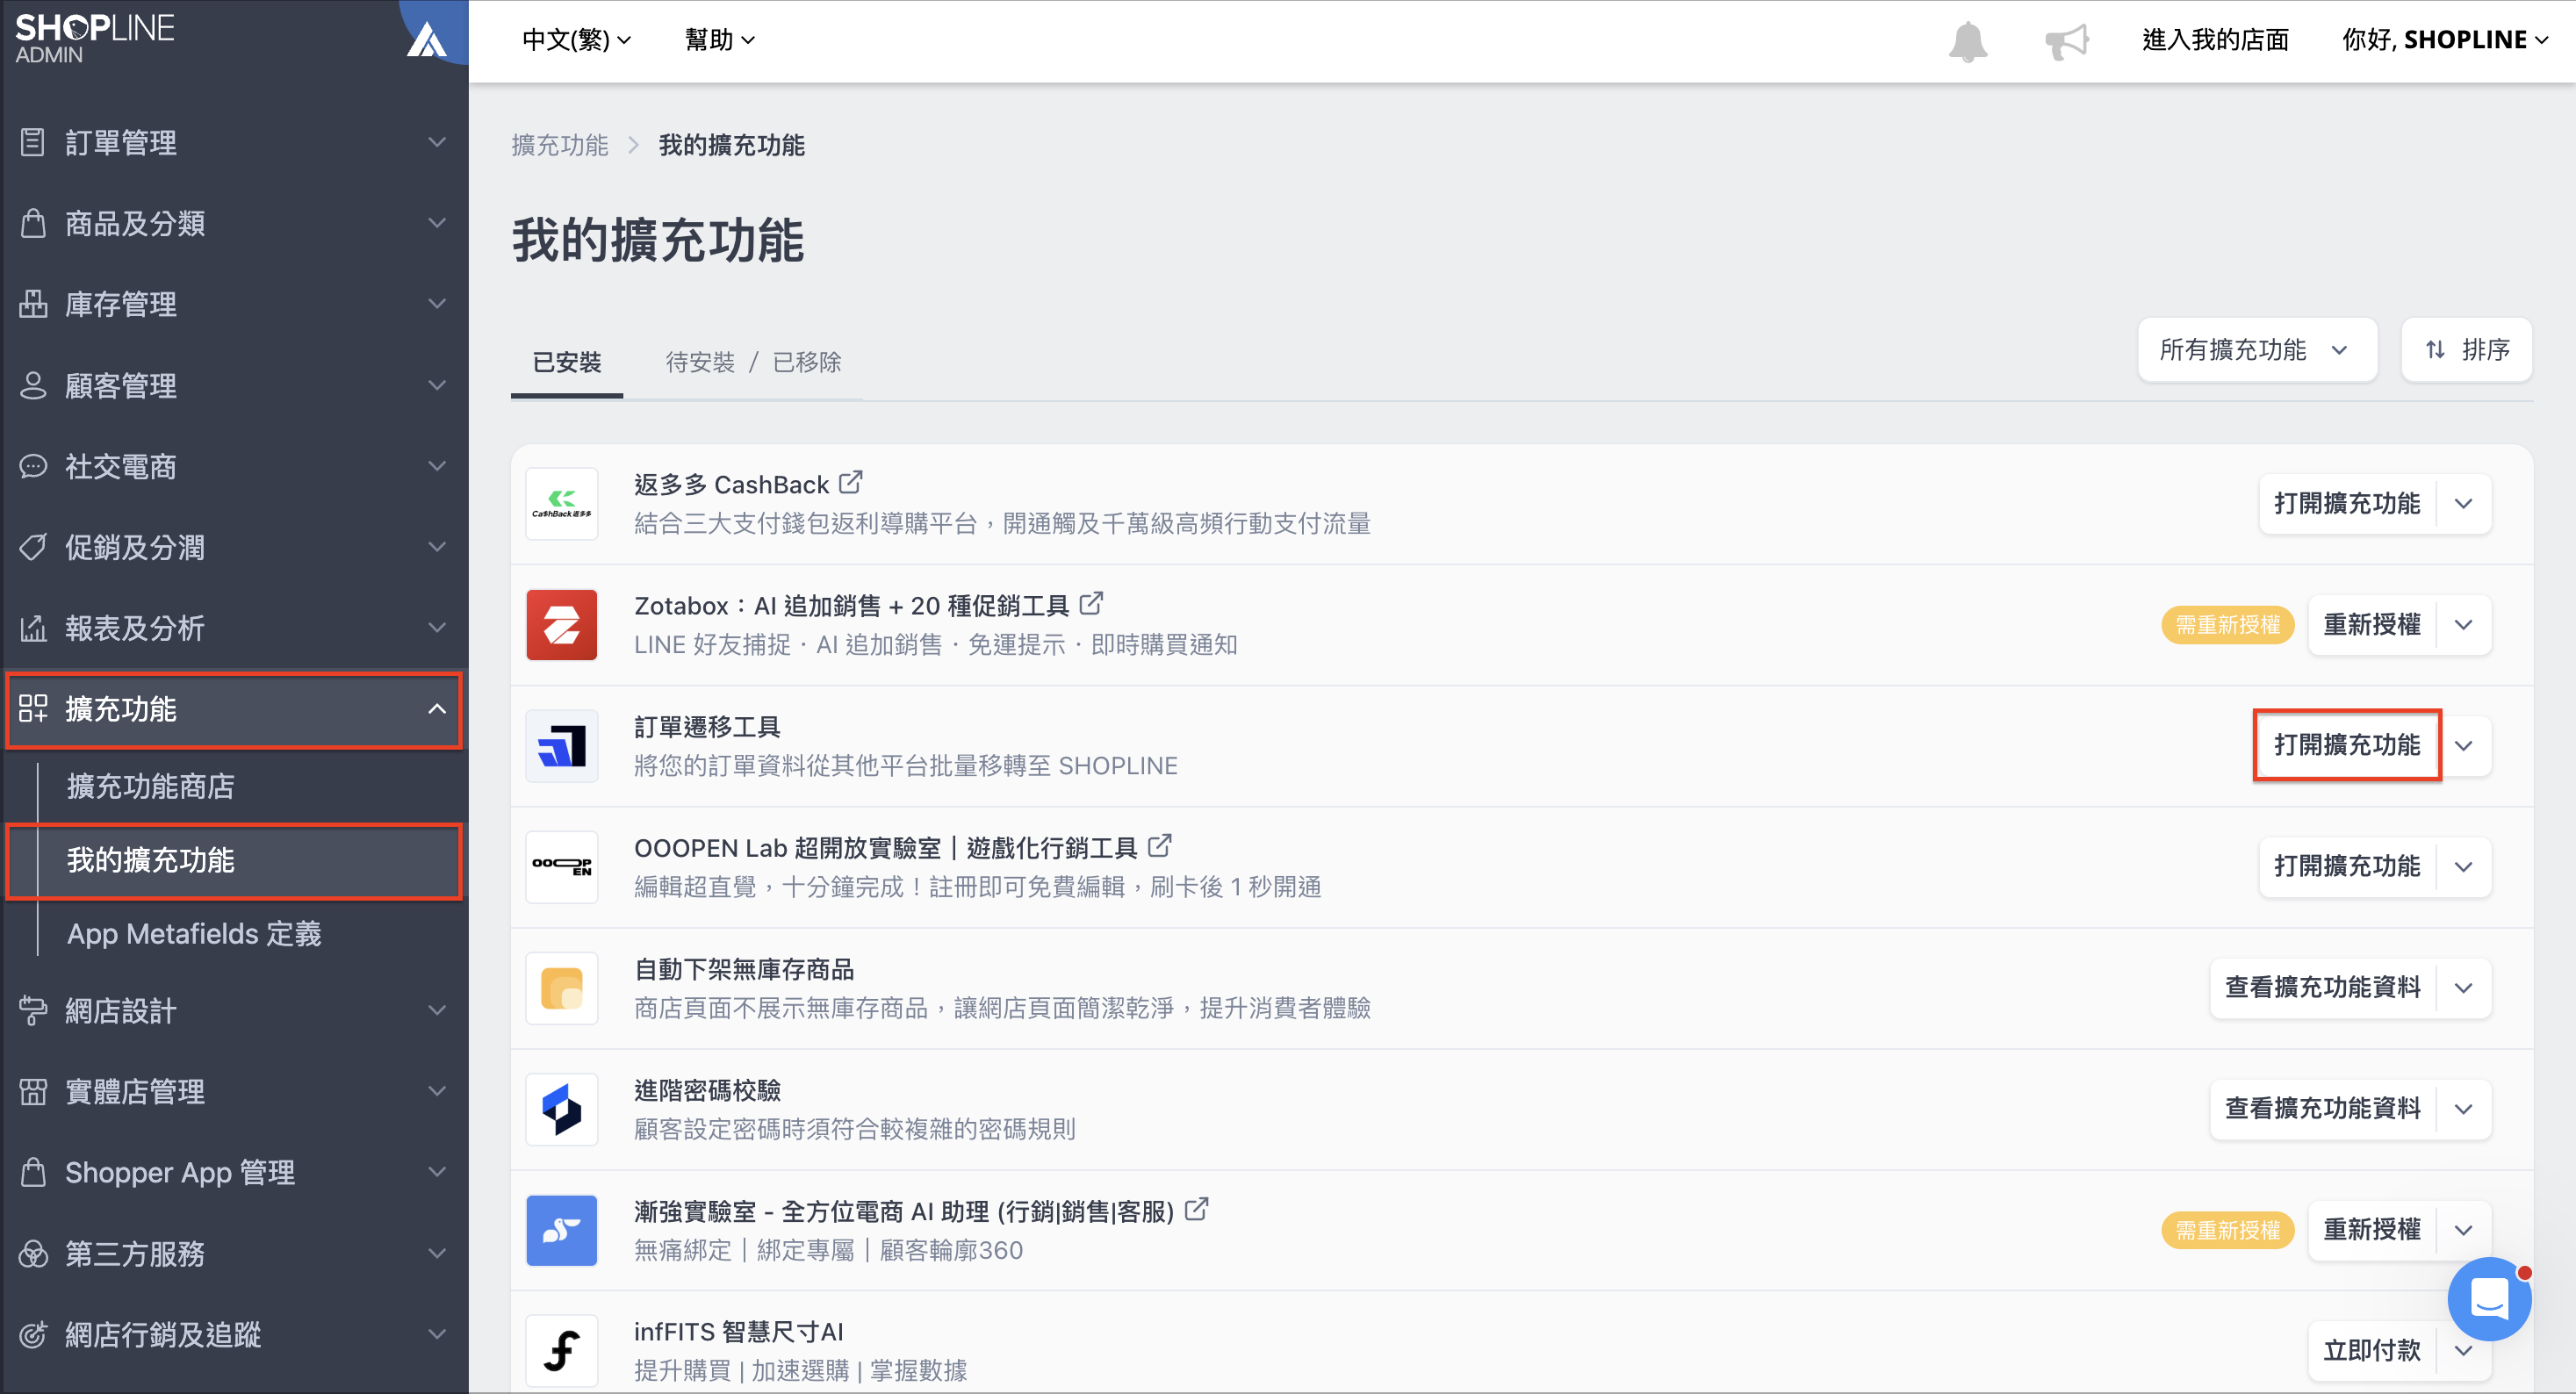Screen dimensions: 2576x1394
Task: Click the 顧客管理 person icon
Action: [33, 385]
